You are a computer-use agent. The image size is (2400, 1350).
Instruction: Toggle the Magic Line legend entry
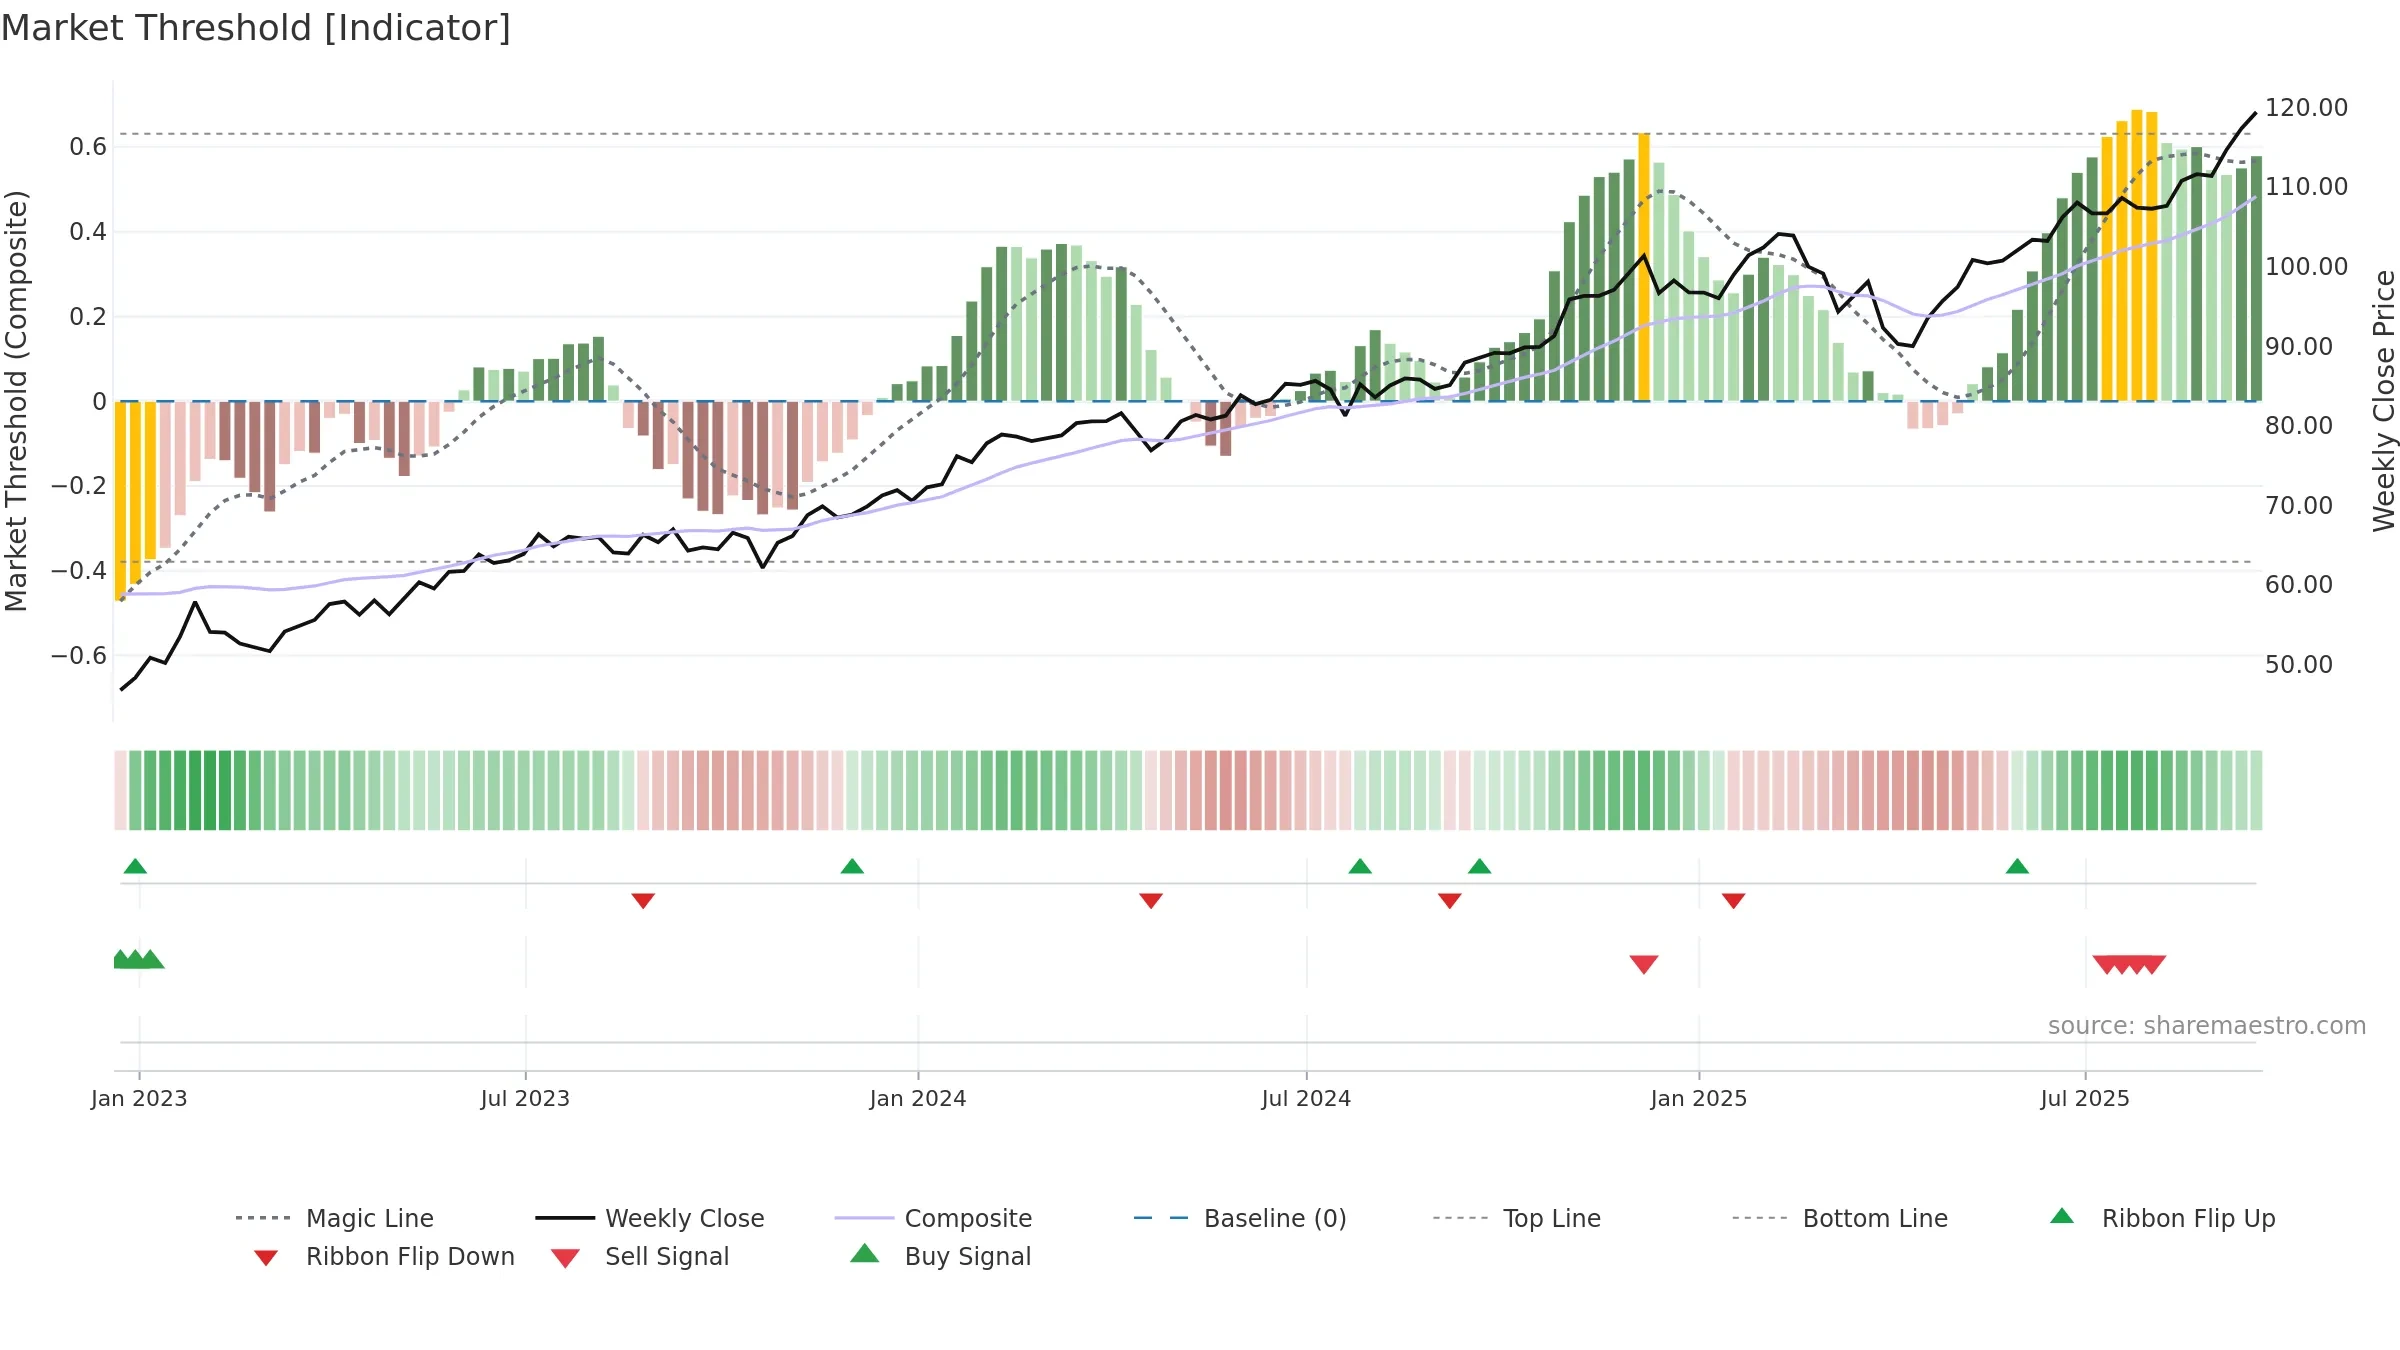coord(334,1218)
